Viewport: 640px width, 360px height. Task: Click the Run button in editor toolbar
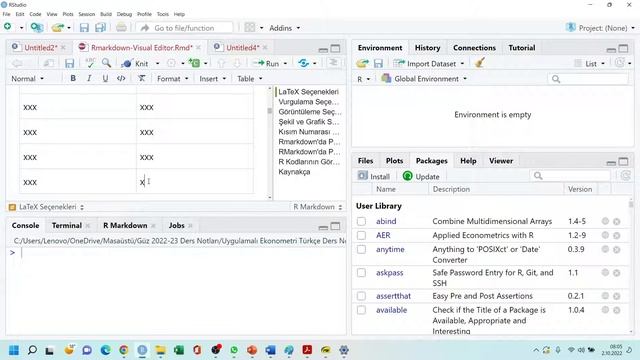(266, 63)
